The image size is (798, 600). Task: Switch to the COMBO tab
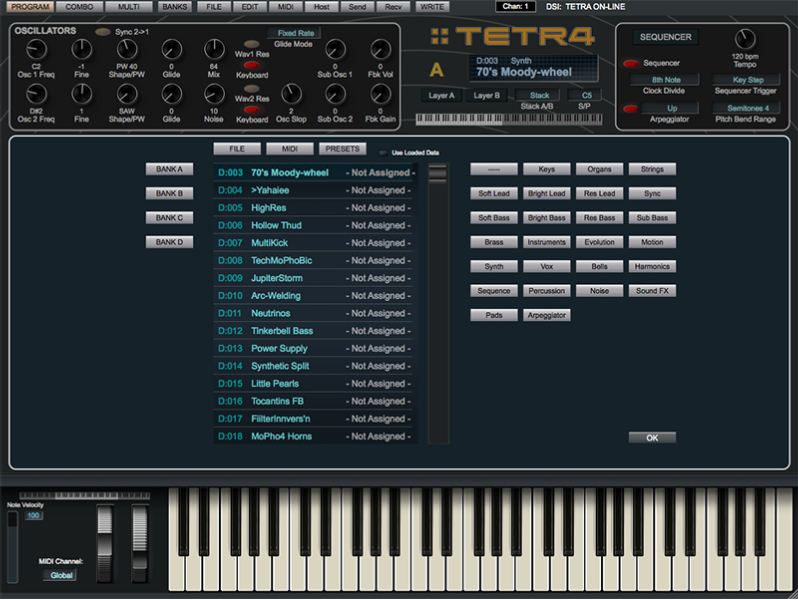(x=78, y=6)
